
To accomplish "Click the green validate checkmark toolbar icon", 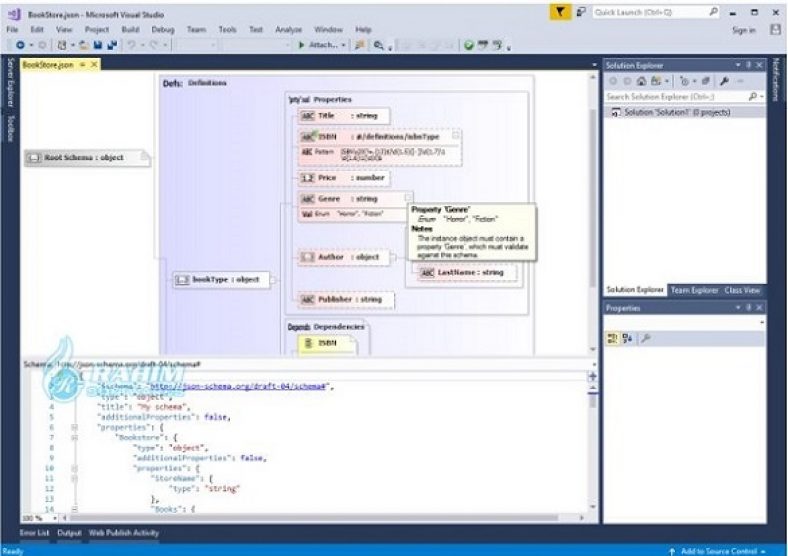I will [468, 45].
